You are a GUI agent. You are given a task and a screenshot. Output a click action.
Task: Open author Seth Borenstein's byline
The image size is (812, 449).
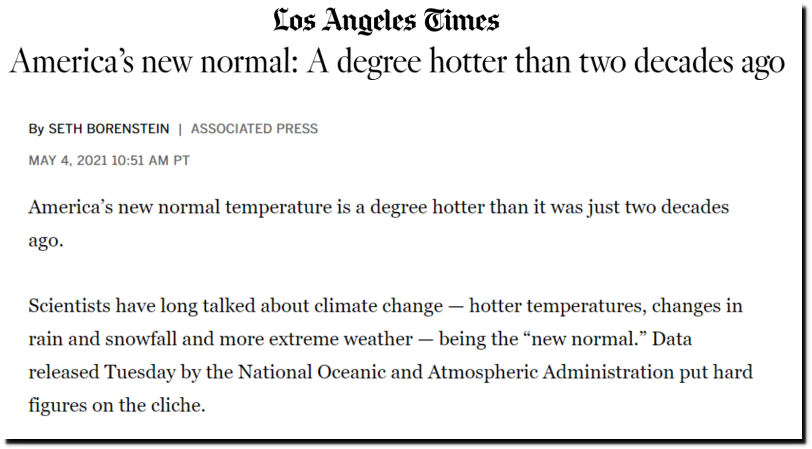tap(109, 128)
